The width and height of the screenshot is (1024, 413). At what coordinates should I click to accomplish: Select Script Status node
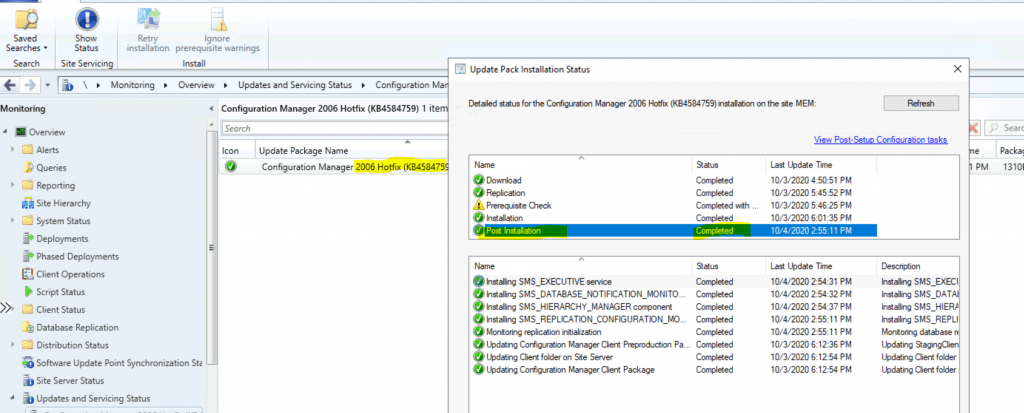pos(53,291)
